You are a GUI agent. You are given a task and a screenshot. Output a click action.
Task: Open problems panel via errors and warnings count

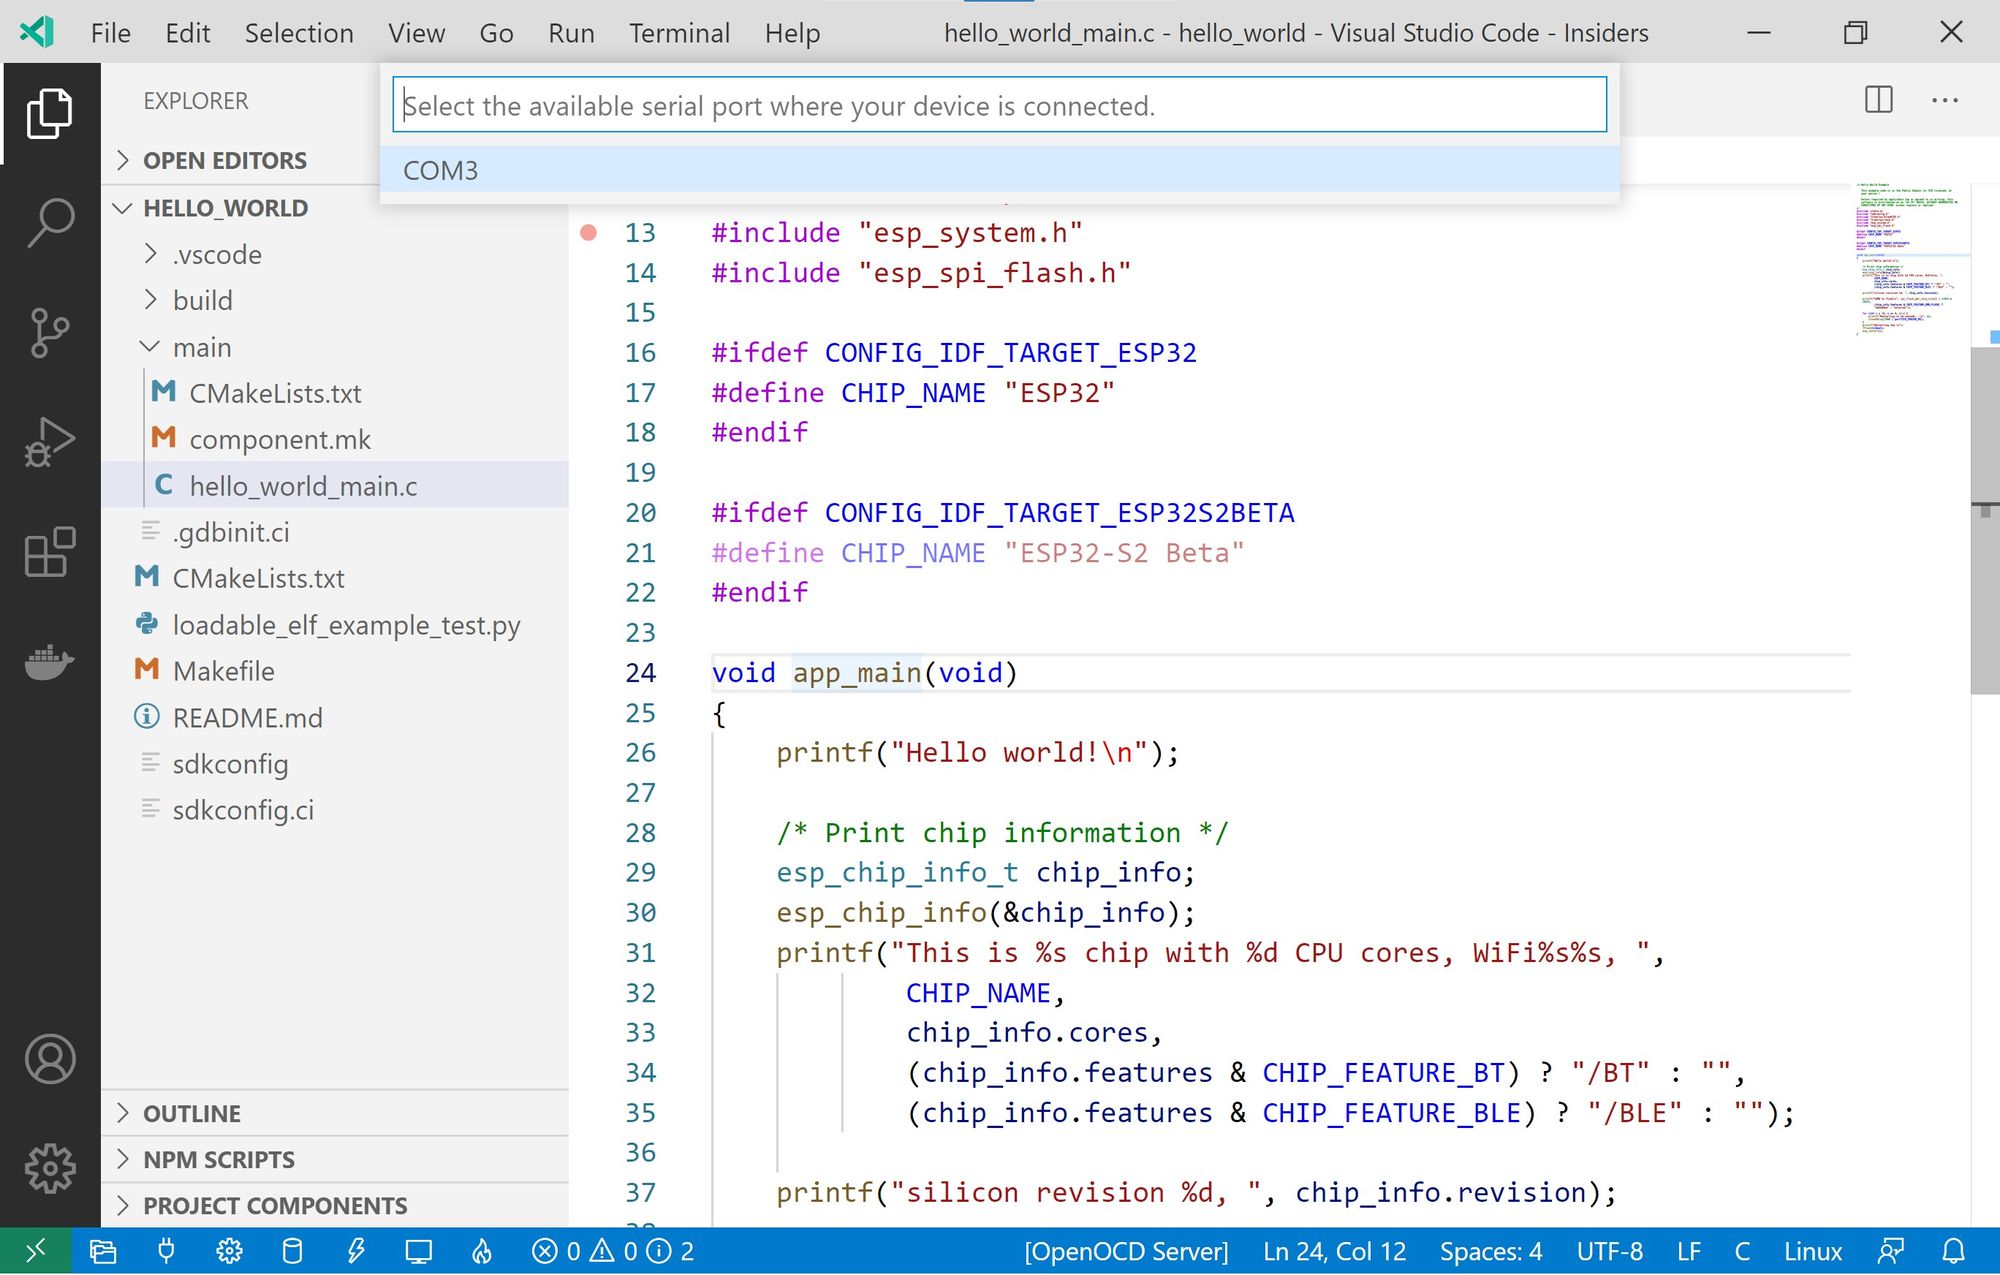point(612,1251)
